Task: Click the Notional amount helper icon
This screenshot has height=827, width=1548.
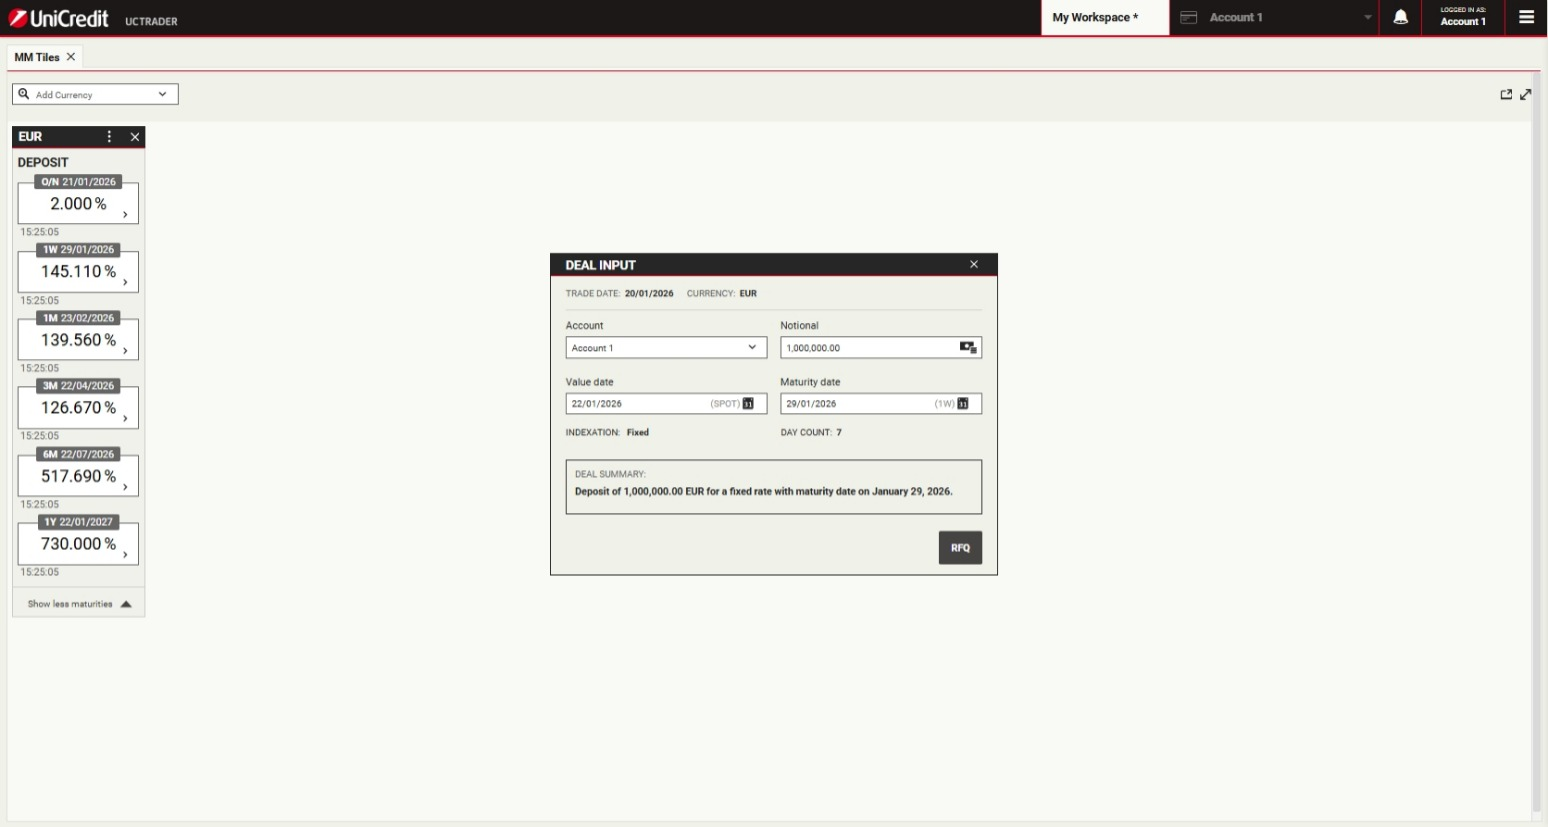Action: (x=967, y=348)
